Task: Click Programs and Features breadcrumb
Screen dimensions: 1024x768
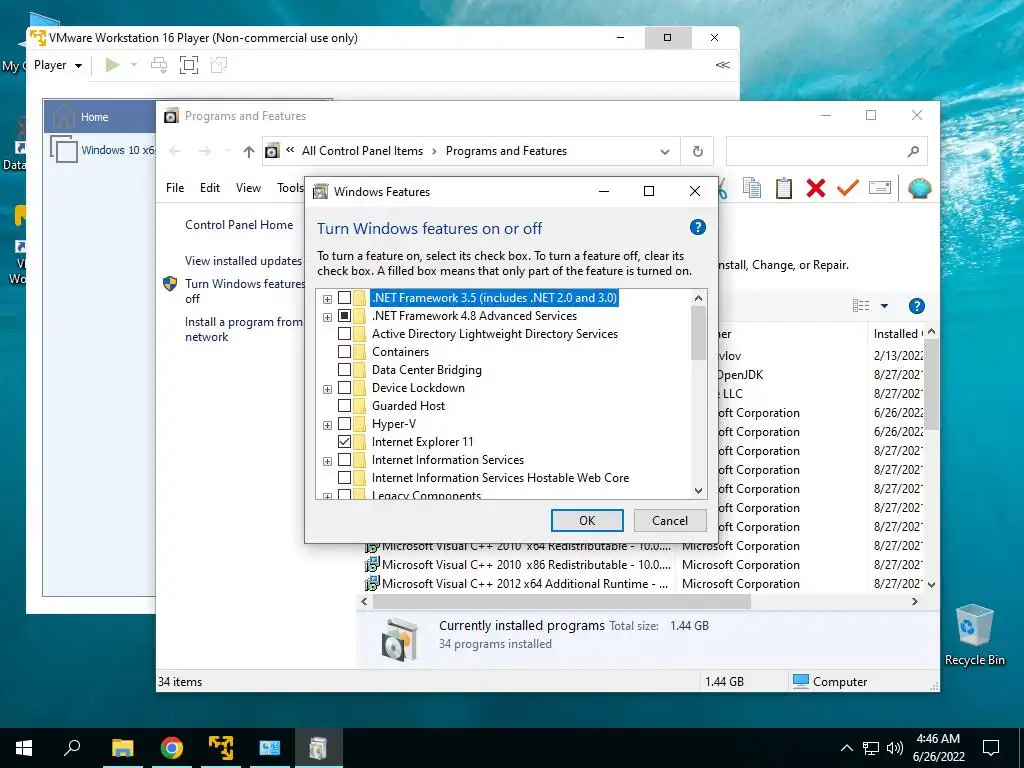Action: [506, 151]
